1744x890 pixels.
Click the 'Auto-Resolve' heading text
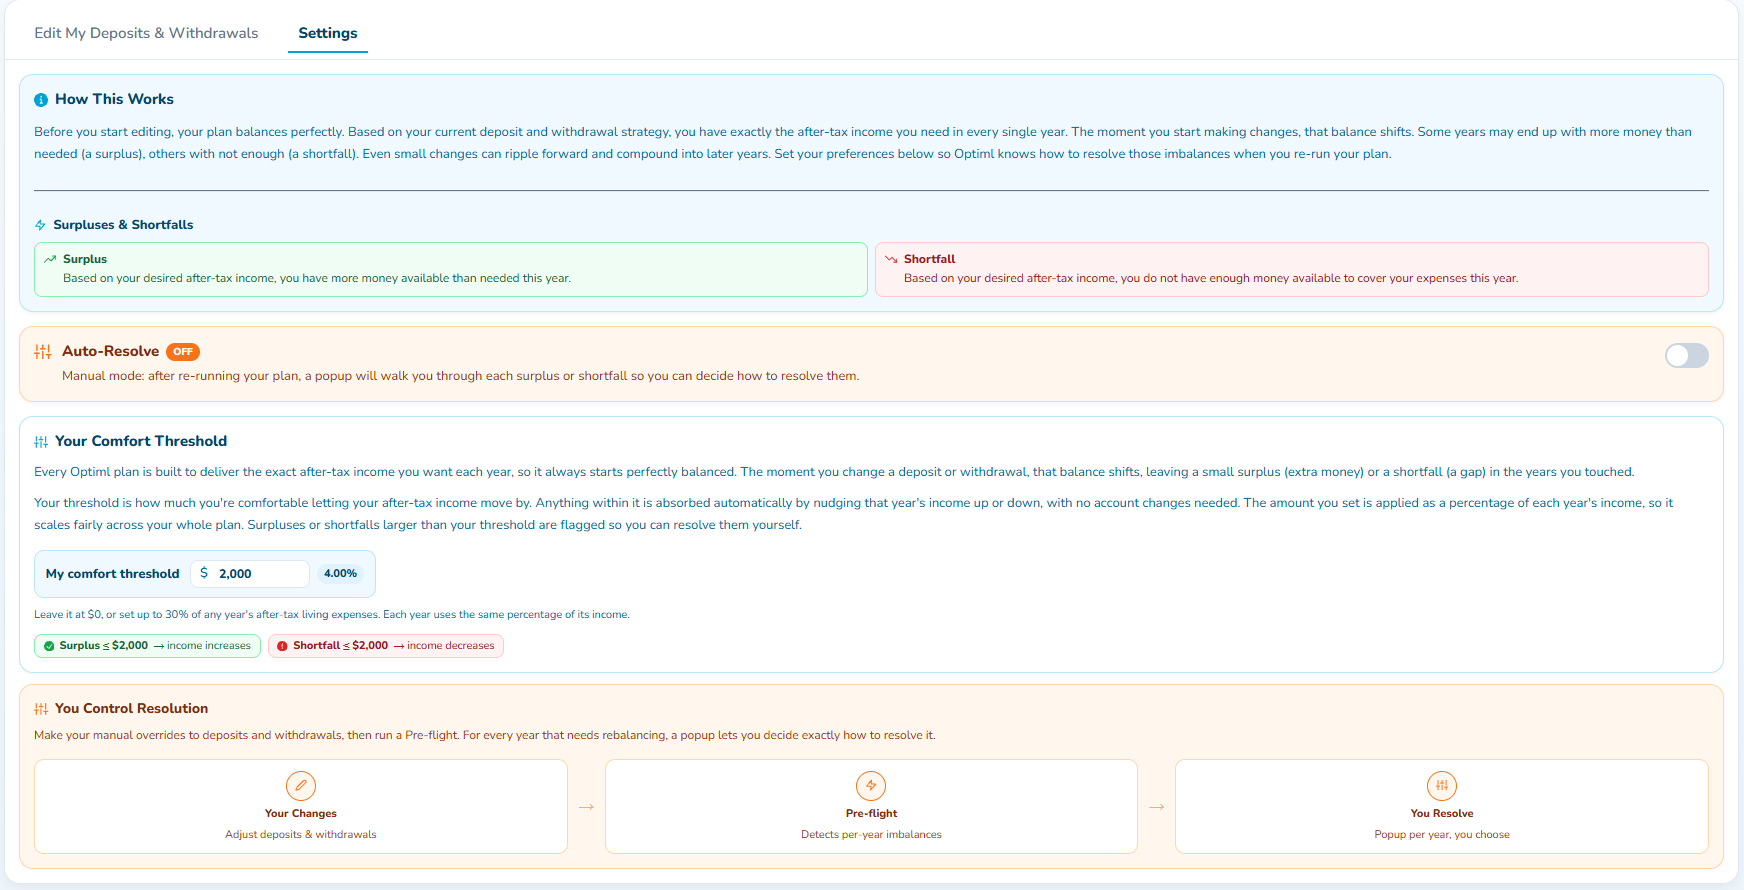point(110,352)
